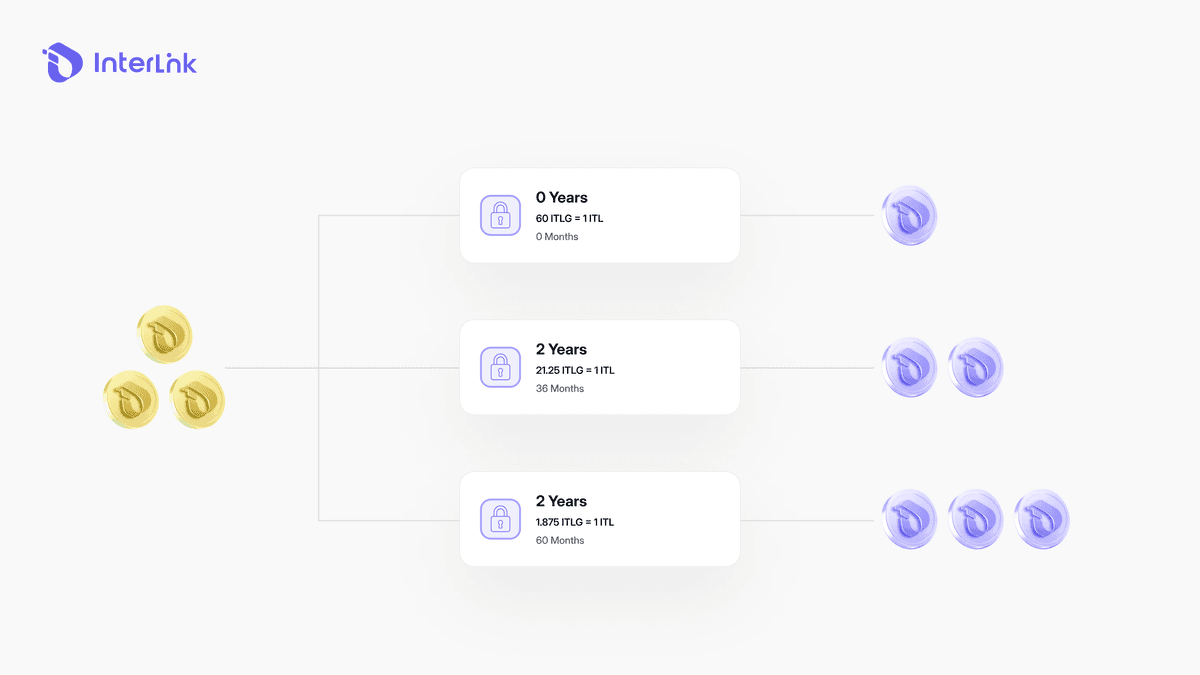Click the top gold ITLG coin
The width and height of the screenshot is (1200, 675).
click(x=165, y=335)
